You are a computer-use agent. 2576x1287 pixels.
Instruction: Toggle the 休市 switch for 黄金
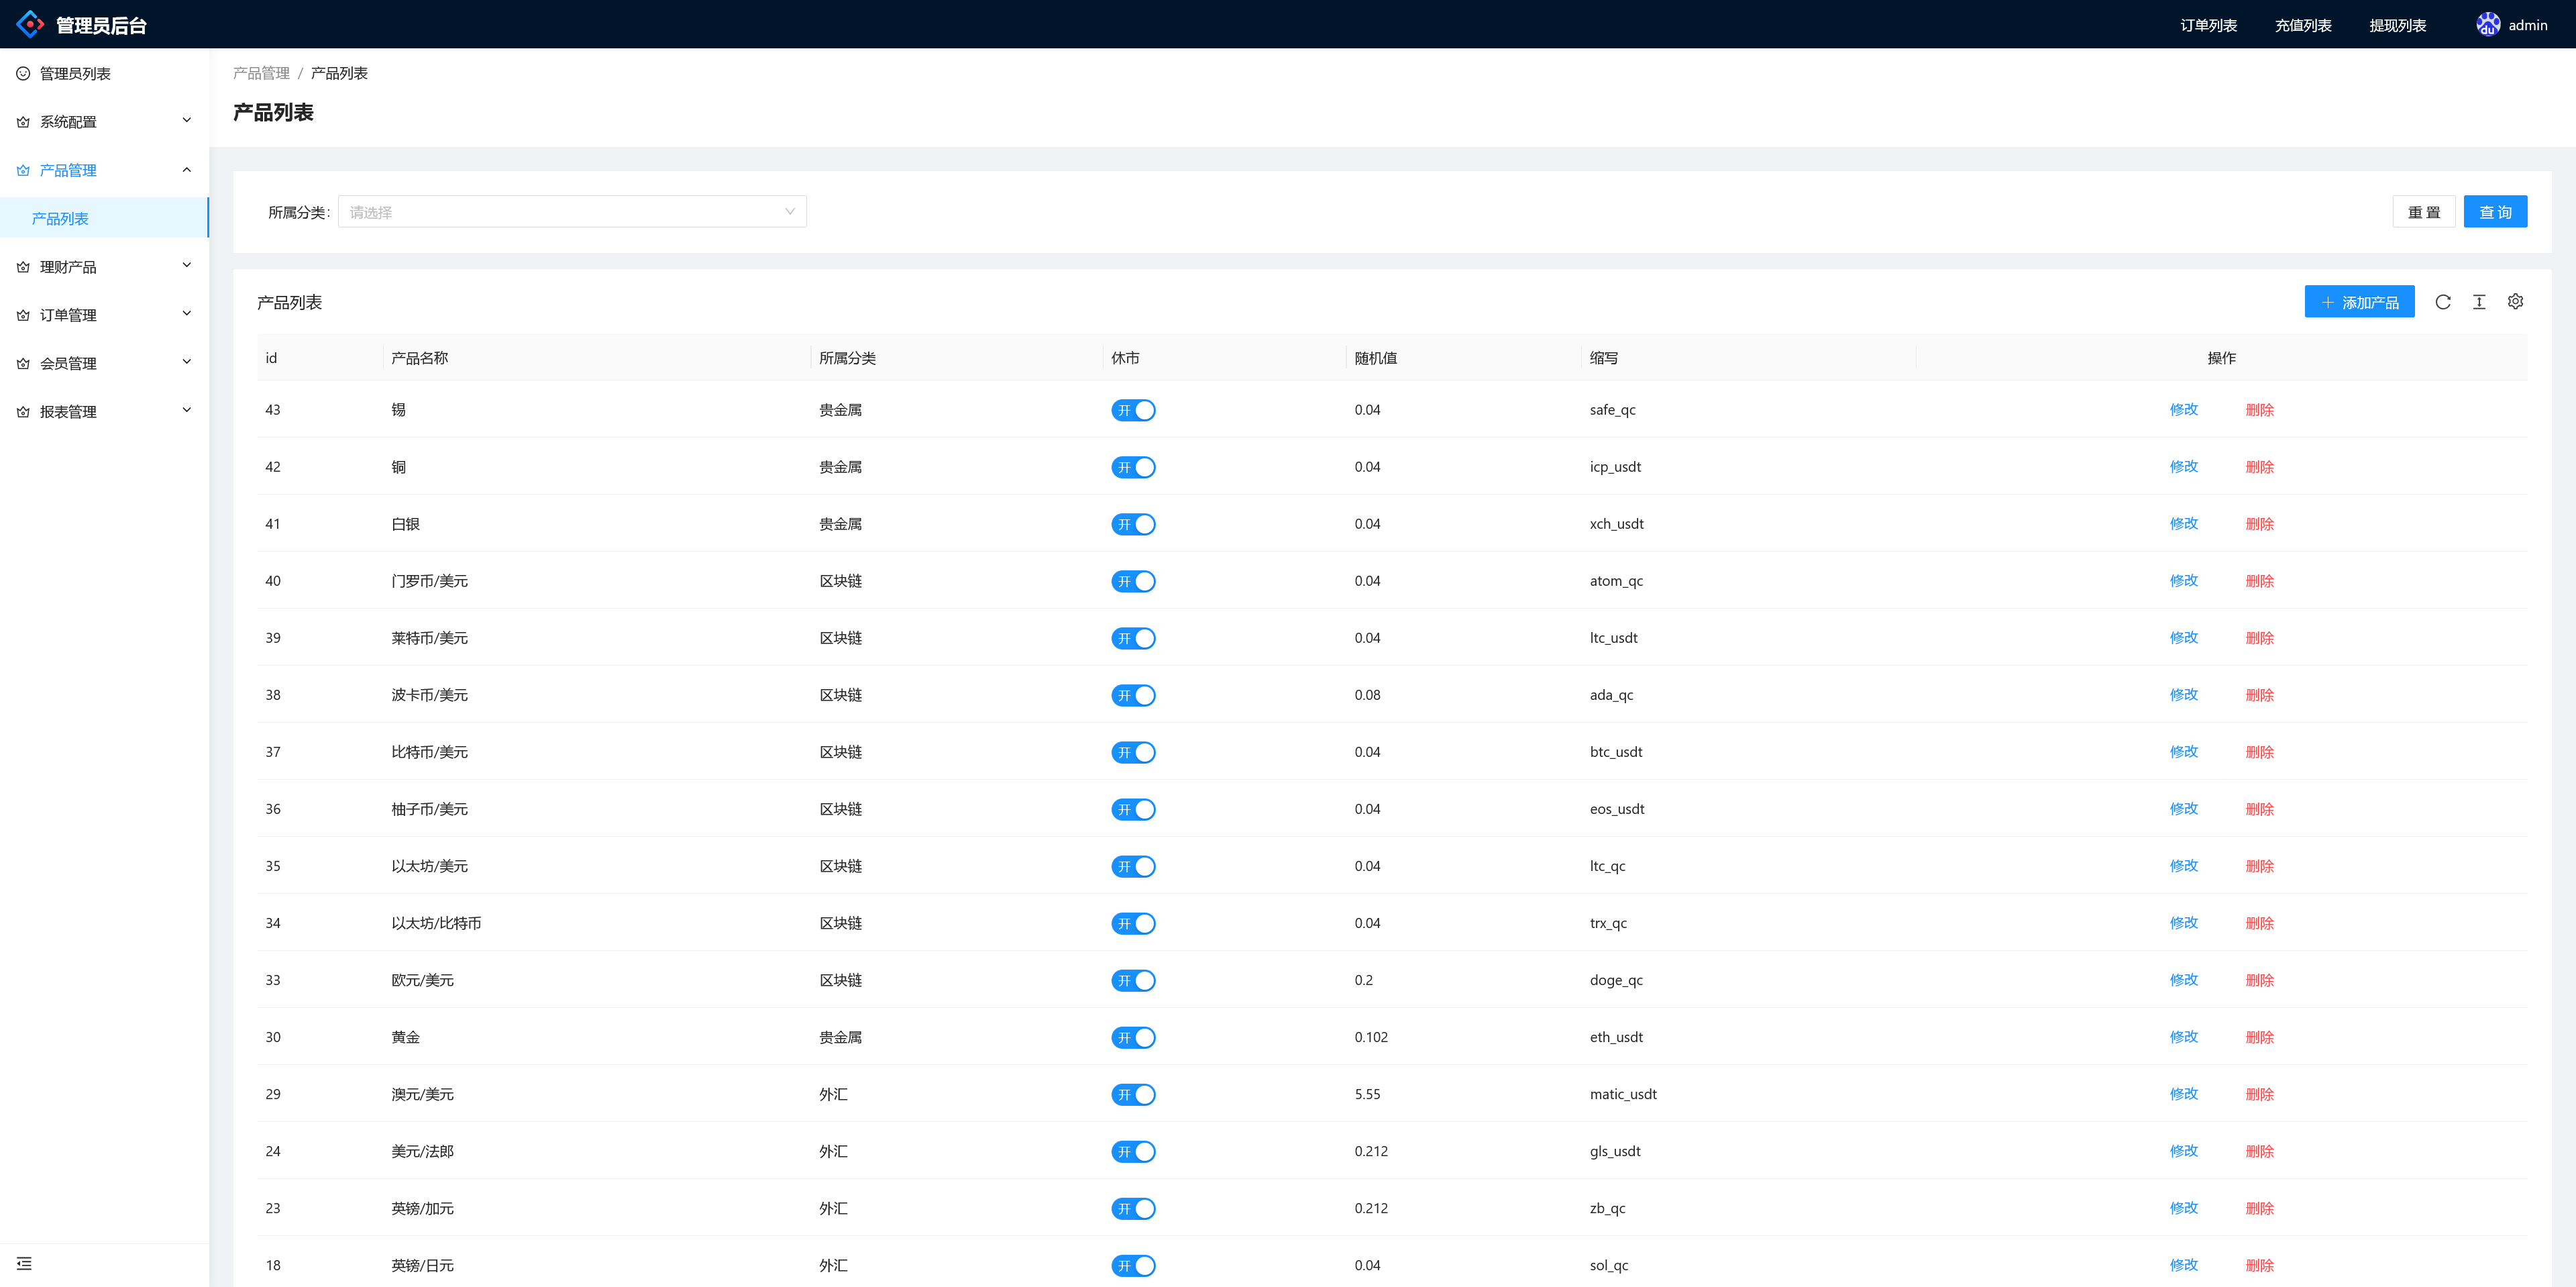point(1133,1037)
